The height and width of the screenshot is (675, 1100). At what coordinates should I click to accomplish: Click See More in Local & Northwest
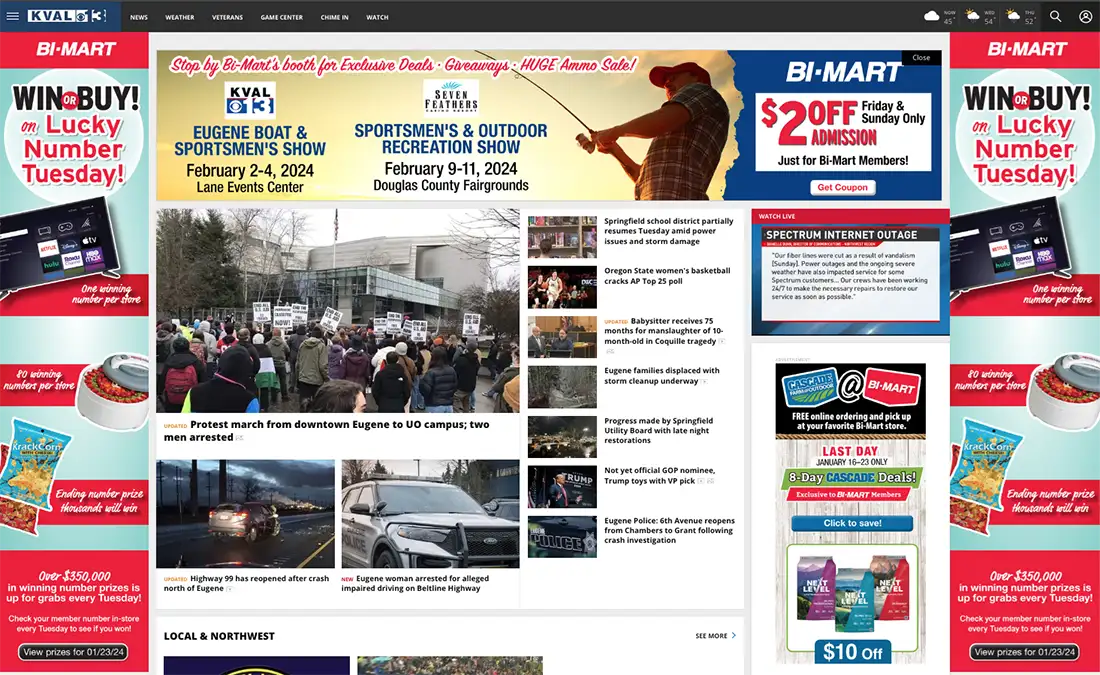click(x=715, y=636)
